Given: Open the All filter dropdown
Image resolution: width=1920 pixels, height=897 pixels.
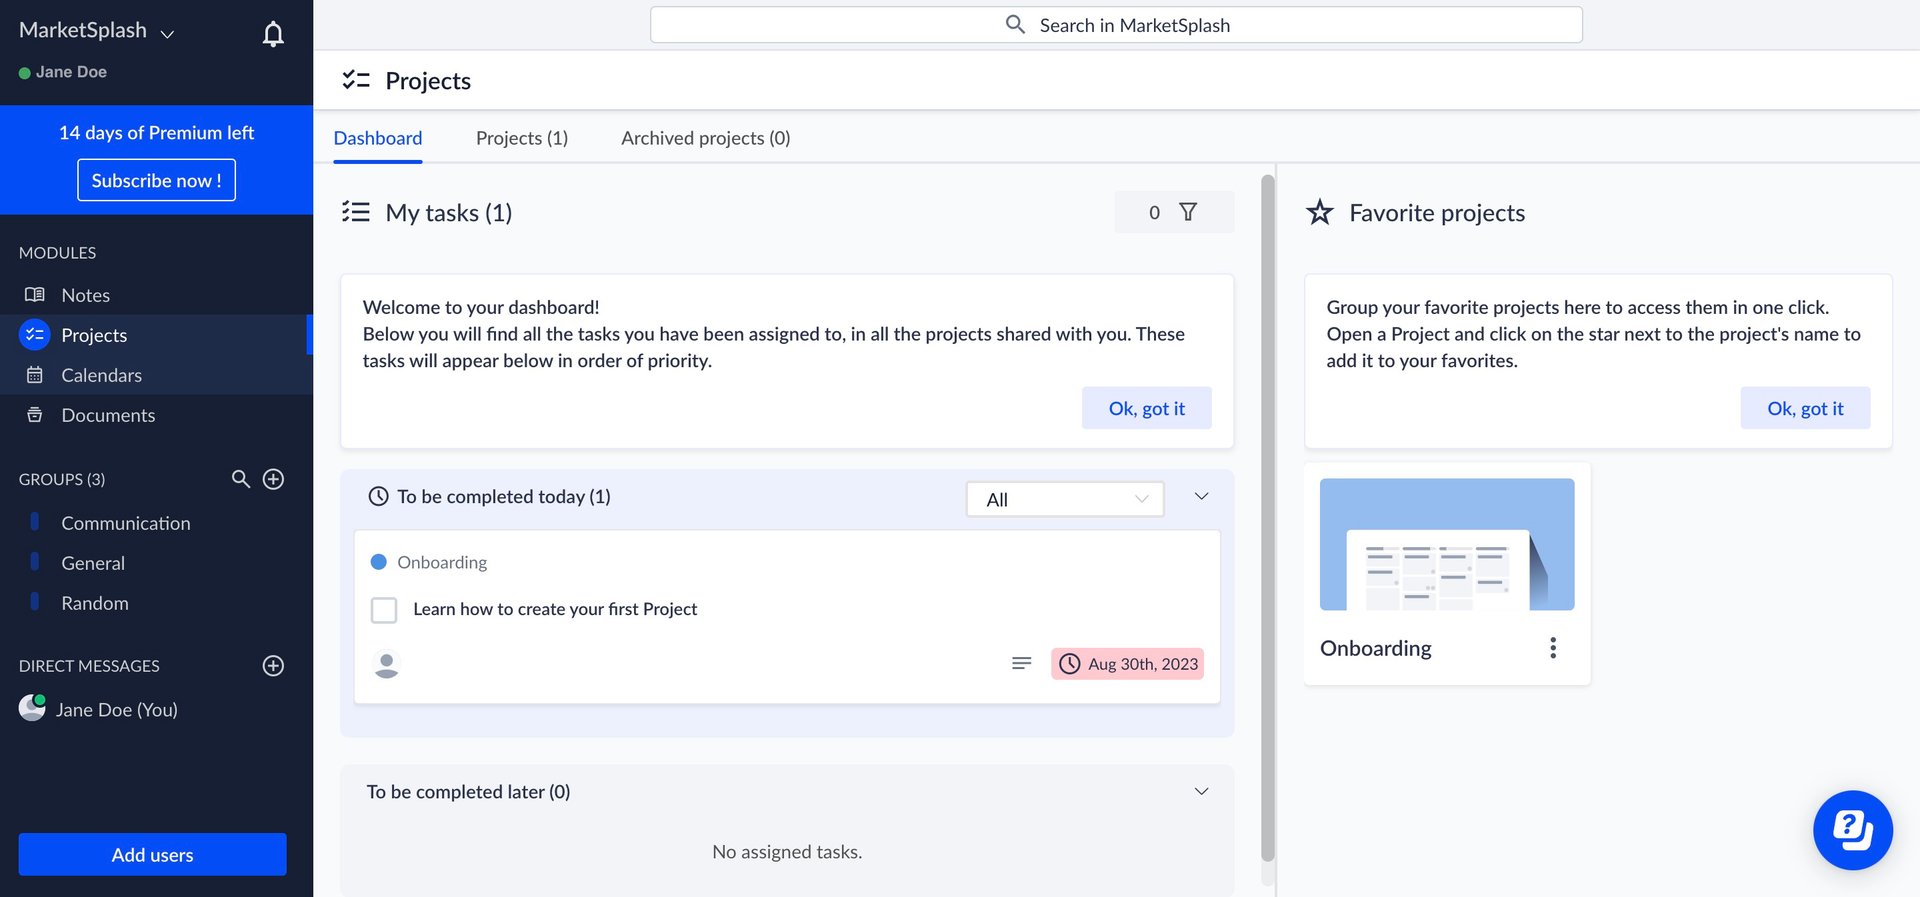Looking at the screenshot, I should click(1065, 499).
